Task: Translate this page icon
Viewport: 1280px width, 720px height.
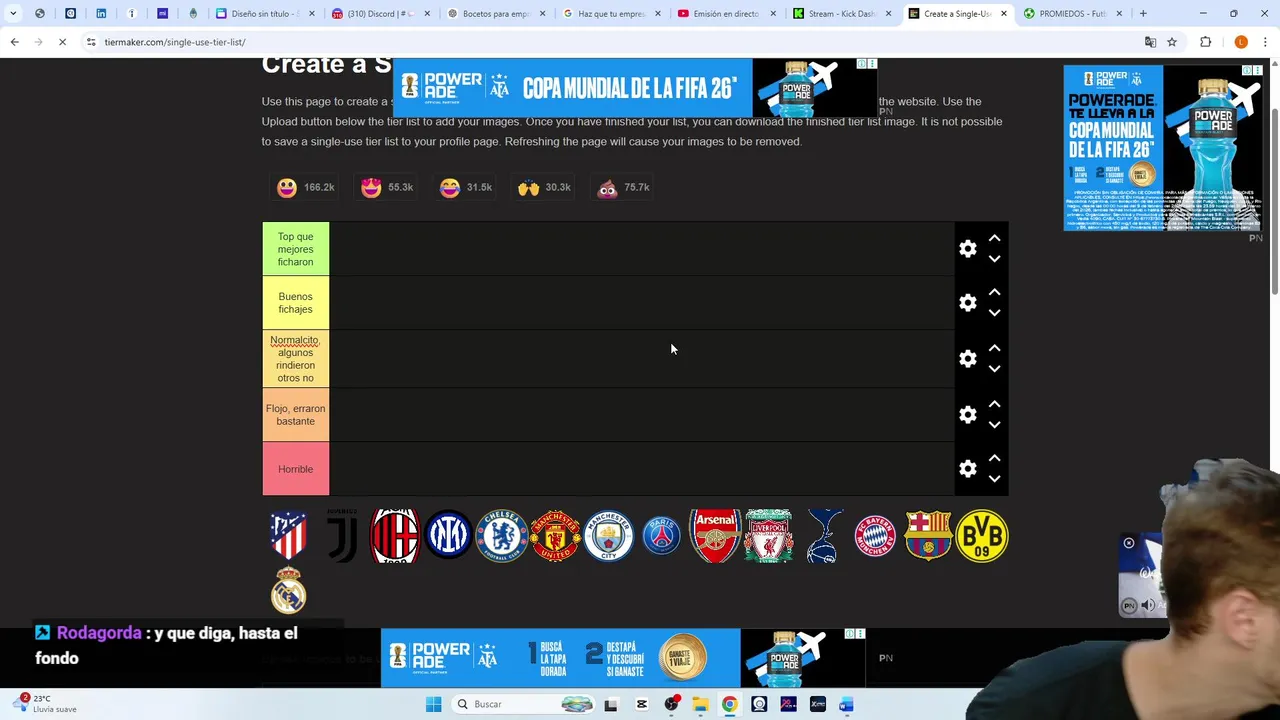Action: click(x=1150, y=42)
